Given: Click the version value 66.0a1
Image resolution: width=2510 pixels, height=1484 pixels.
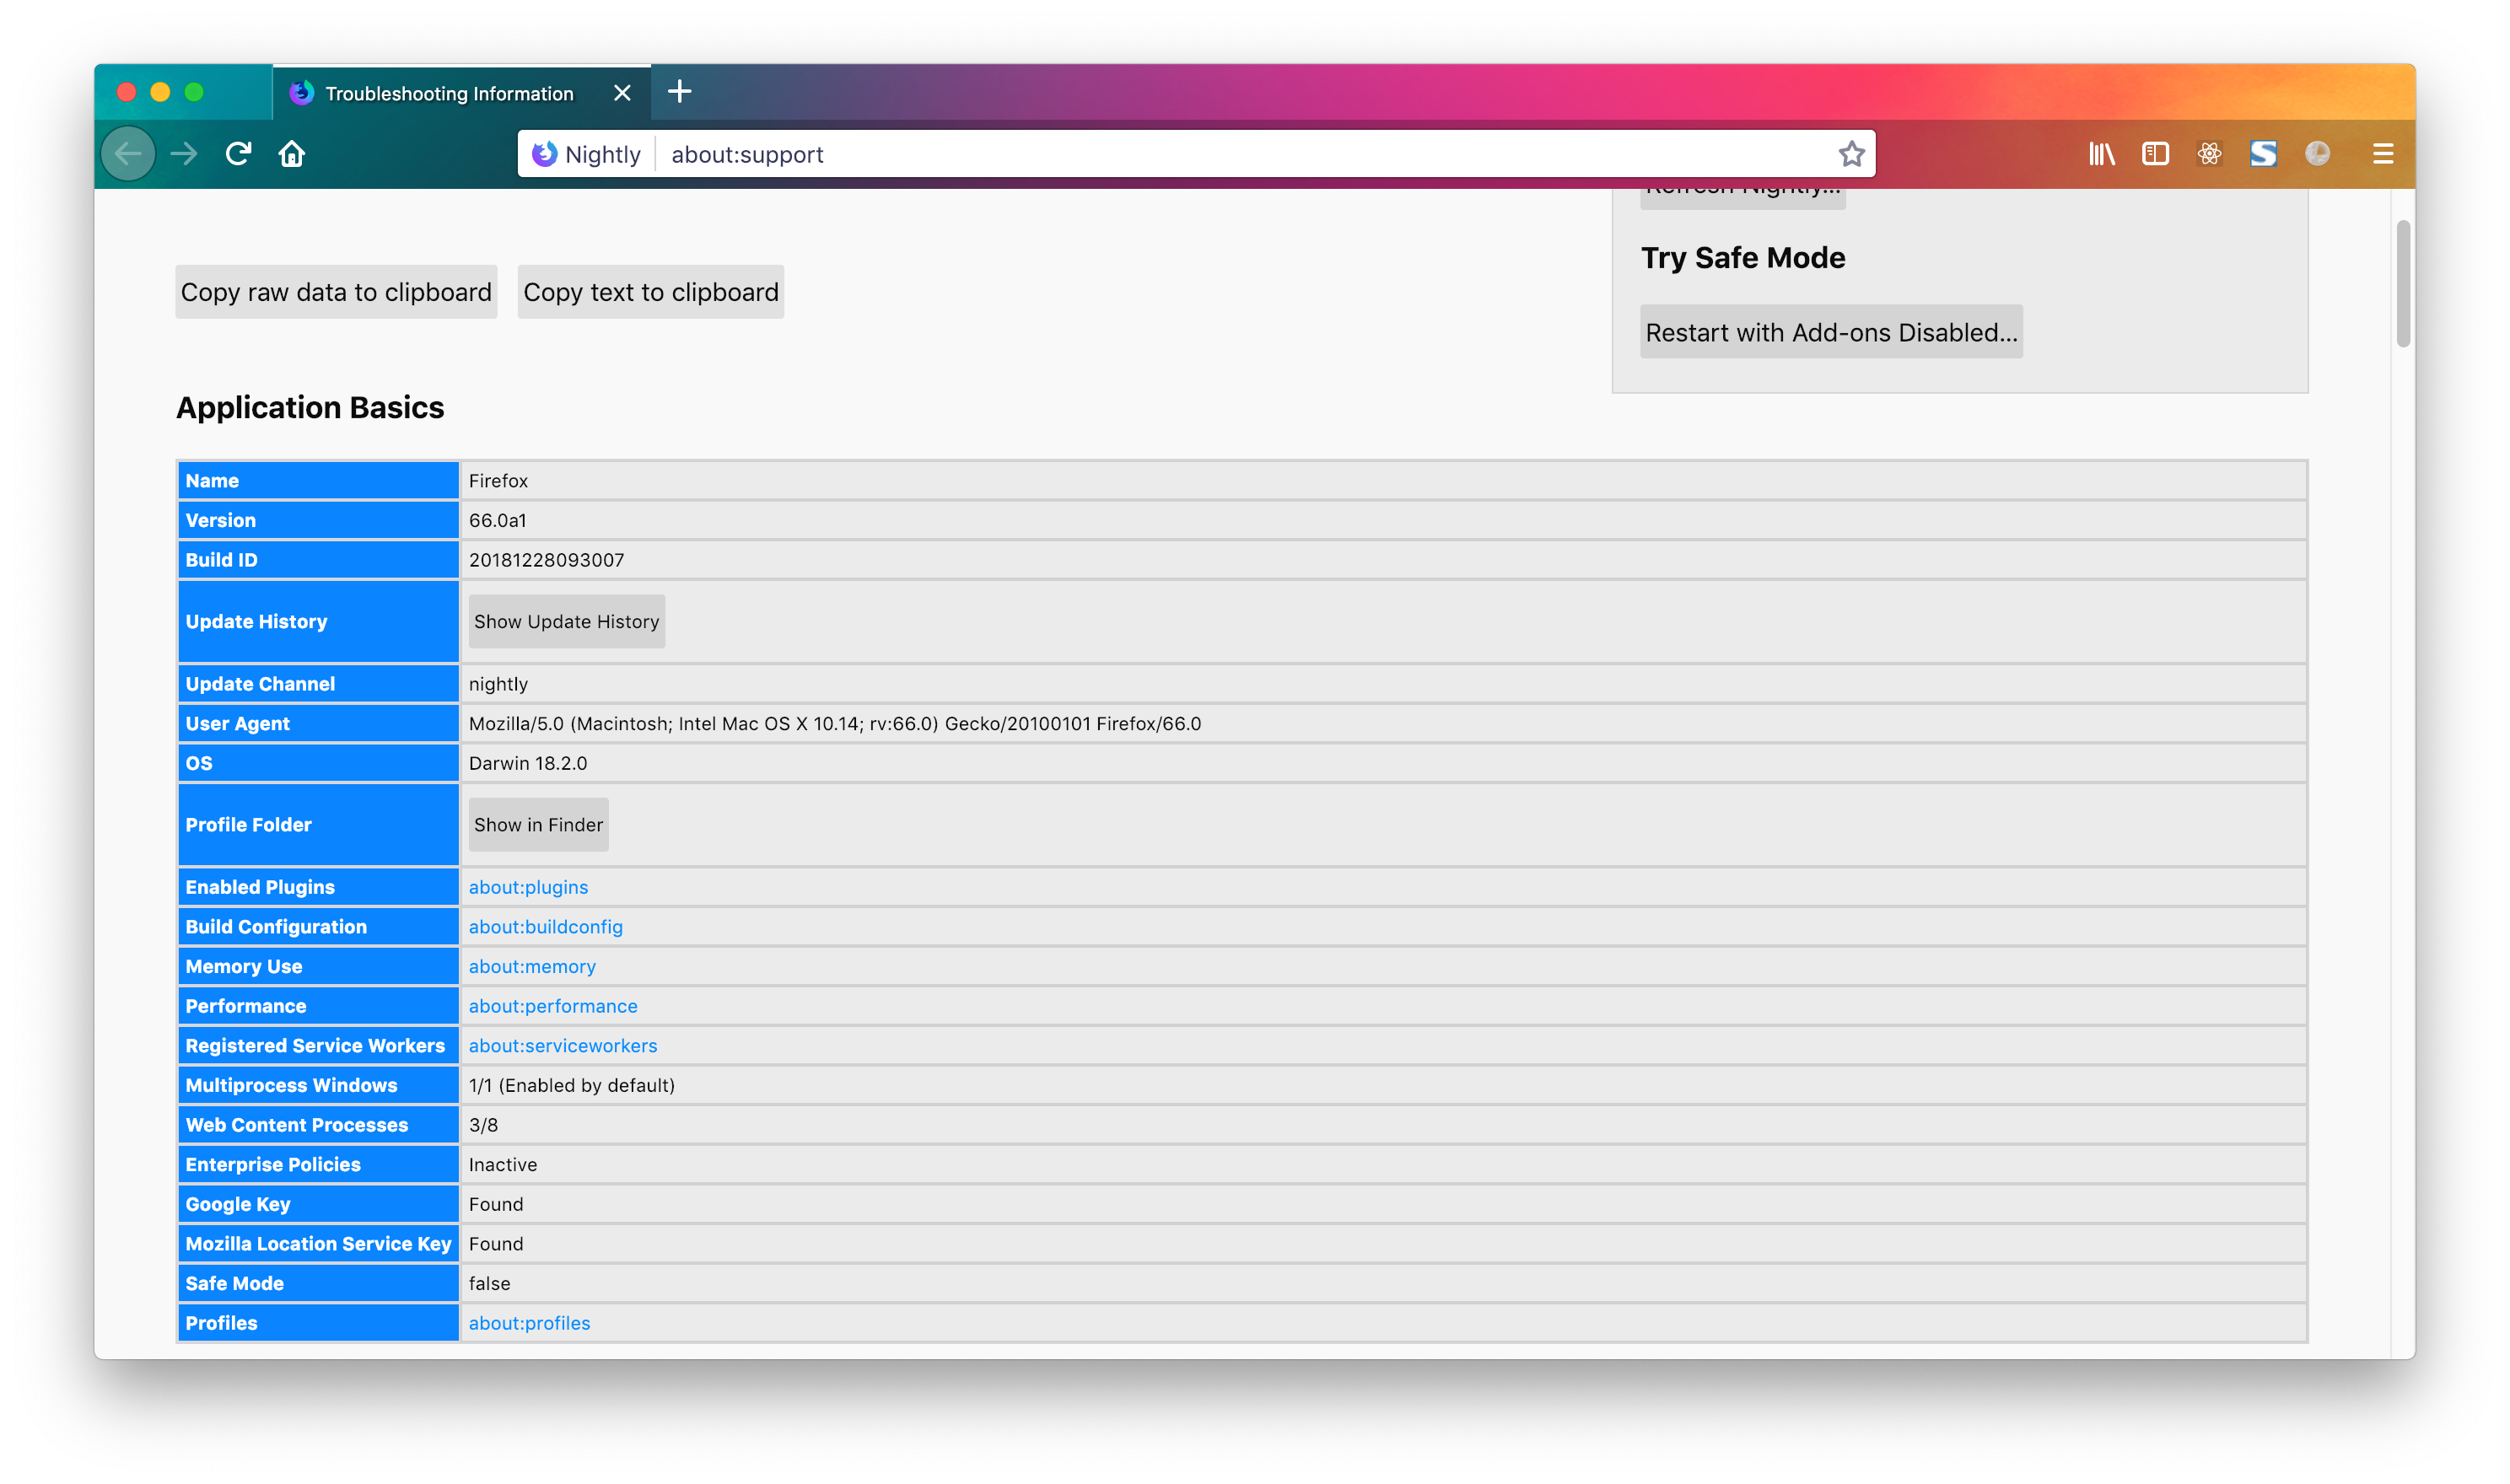Looking at the screenshot, I should [x=498, y=521].
